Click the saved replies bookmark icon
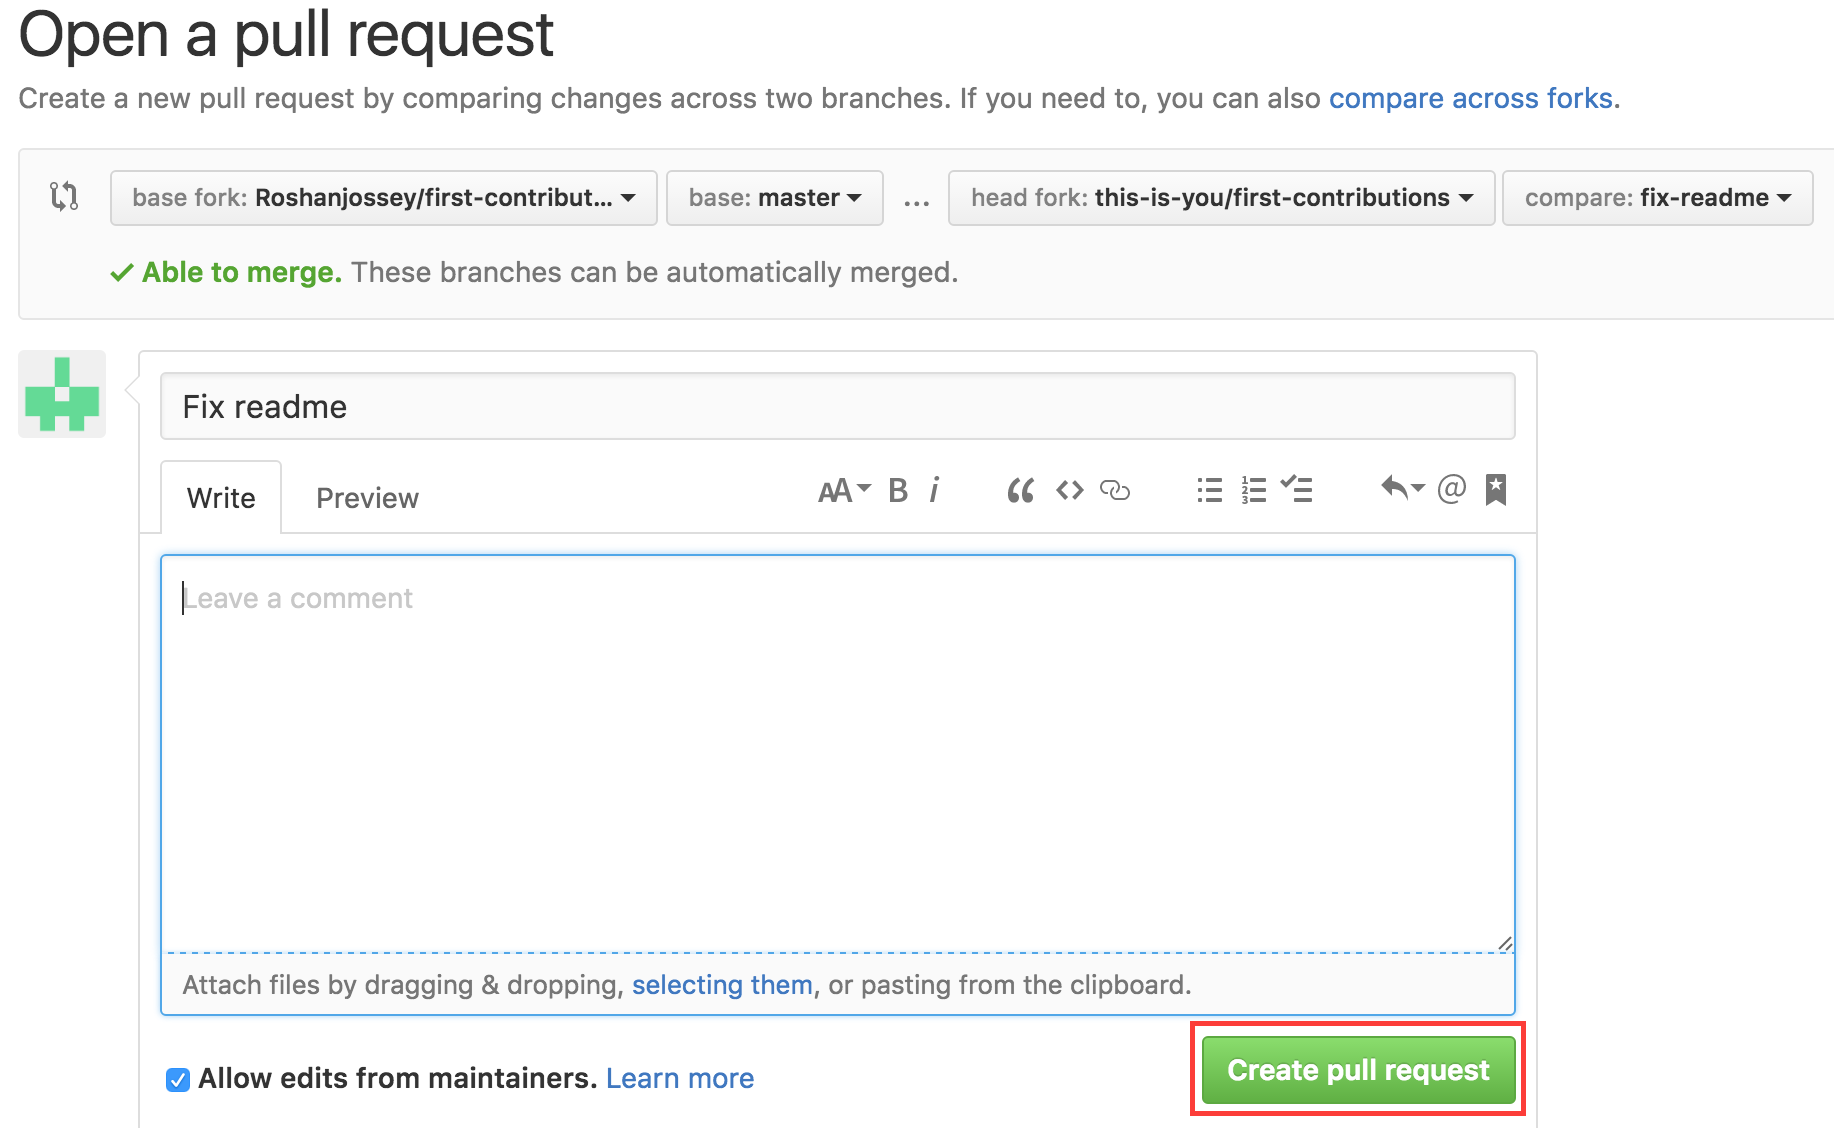Image resolution: width=1834 pixels, height=1128 pixels. coord(1495,490)
